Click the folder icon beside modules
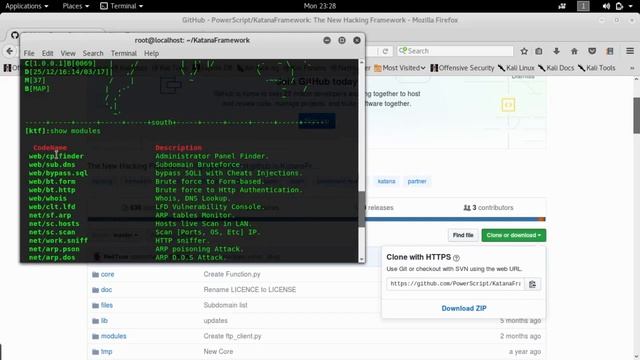Screen dimensions: 640x360 [95, 337]
